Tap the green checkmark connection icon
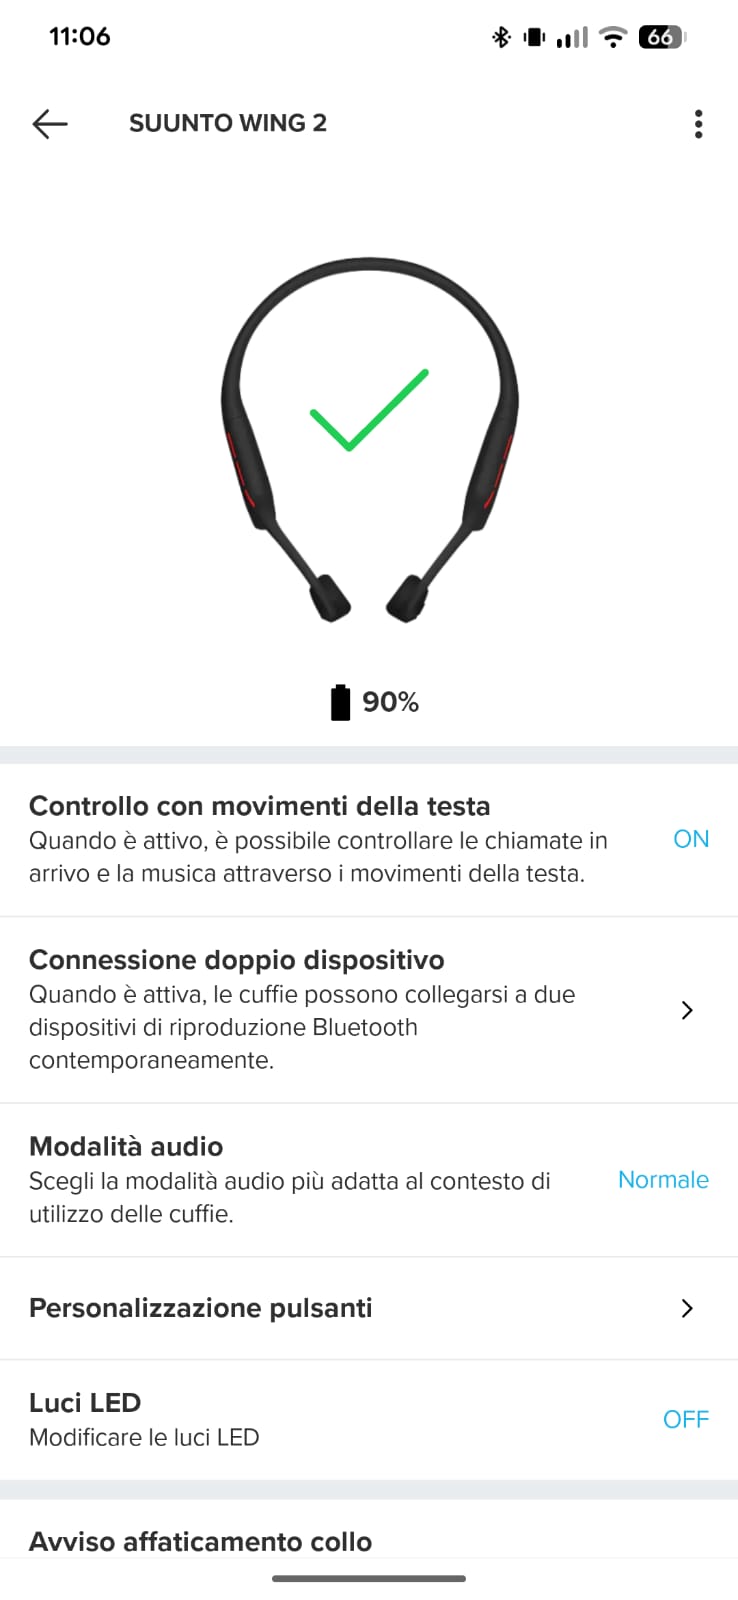 coord(369,409)
